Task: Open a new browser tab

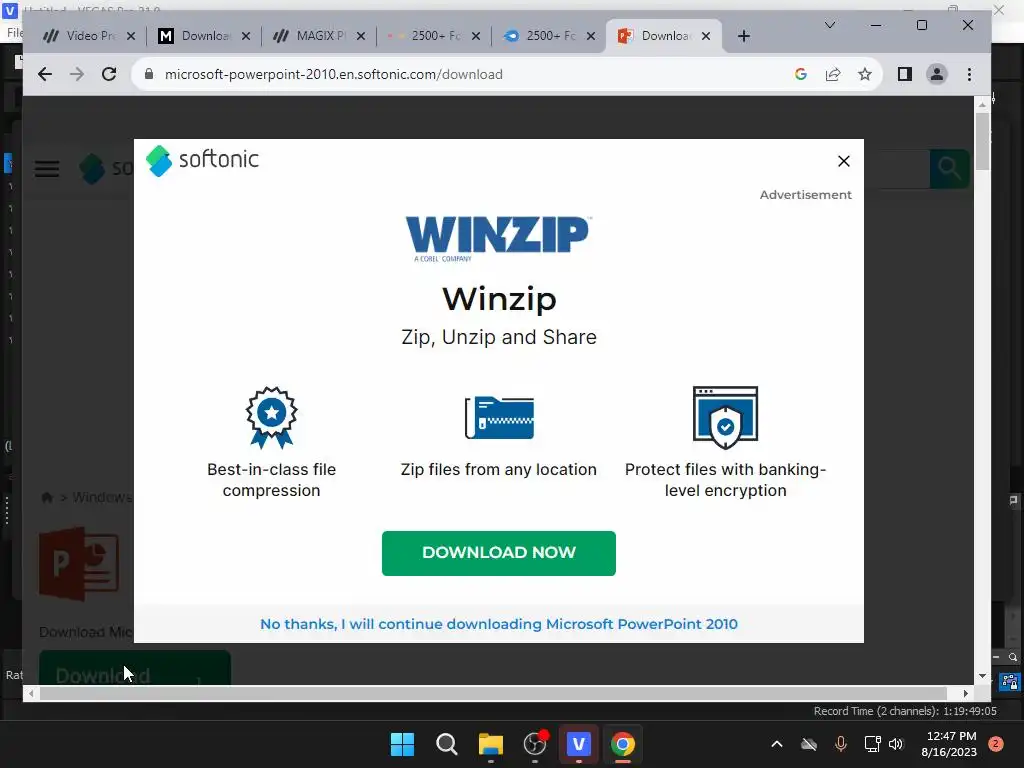Action: 743,36
